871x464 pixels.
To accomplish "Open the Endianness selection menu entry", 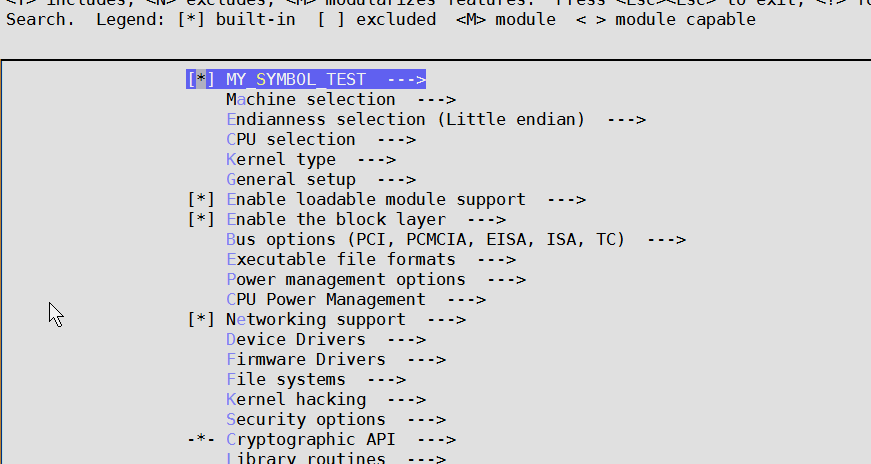I will pos(405,120).
